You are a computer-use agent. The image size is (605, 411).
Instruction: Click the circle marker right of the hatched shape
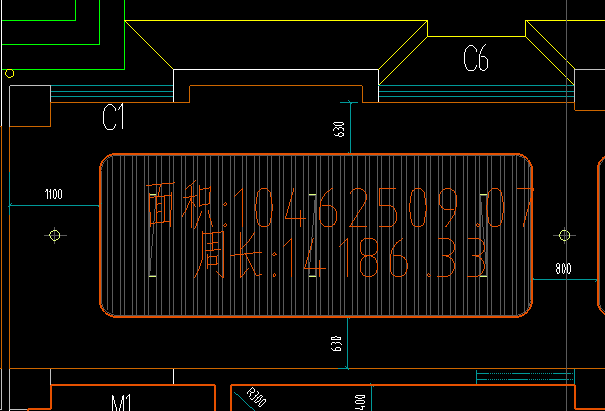(564, 235)
